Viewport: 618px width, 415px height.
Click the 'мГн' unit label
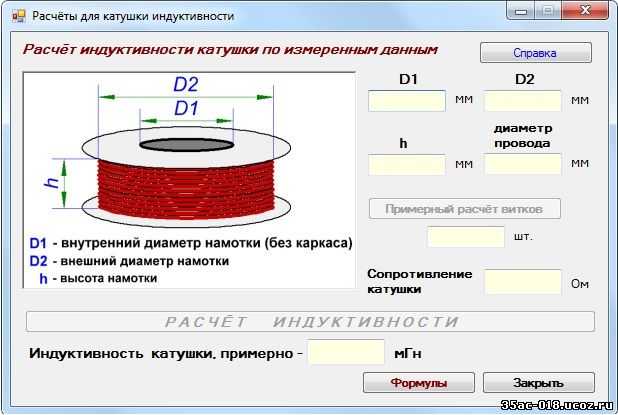[x=408, y=354]
